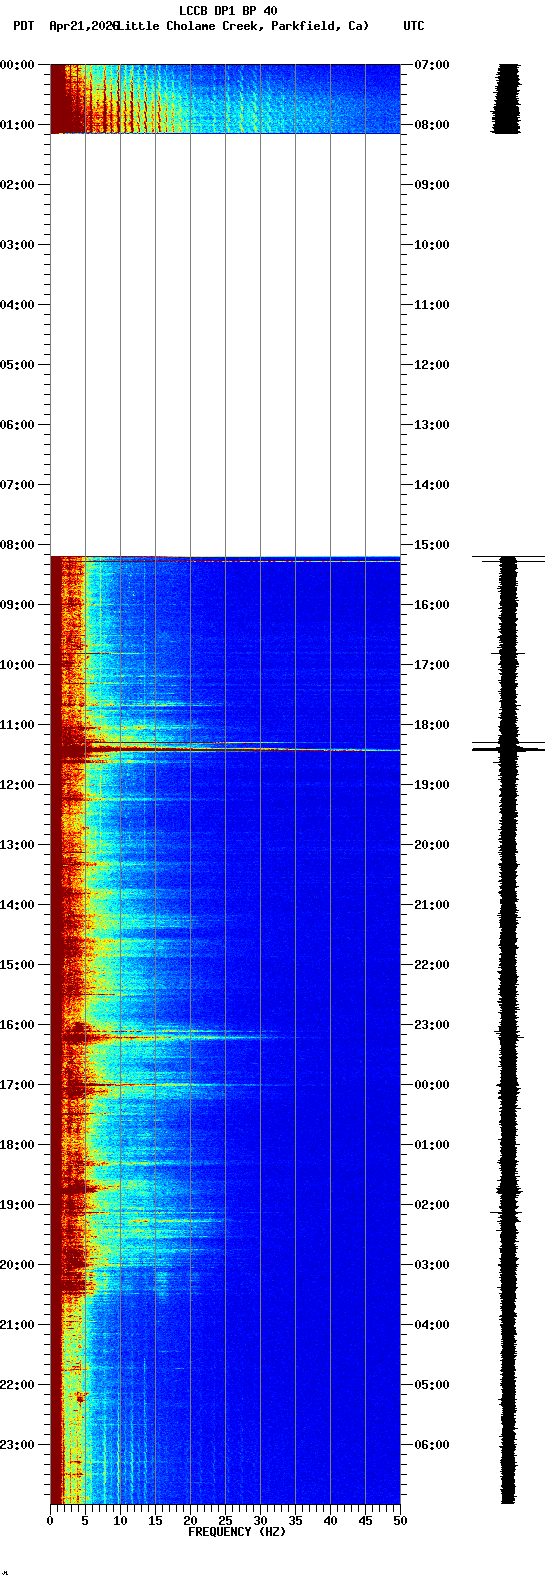Pick the 15 Hz frequency tick label
The height and width of the screenshot is (1584, 552).
click(x=155, y=1521)
